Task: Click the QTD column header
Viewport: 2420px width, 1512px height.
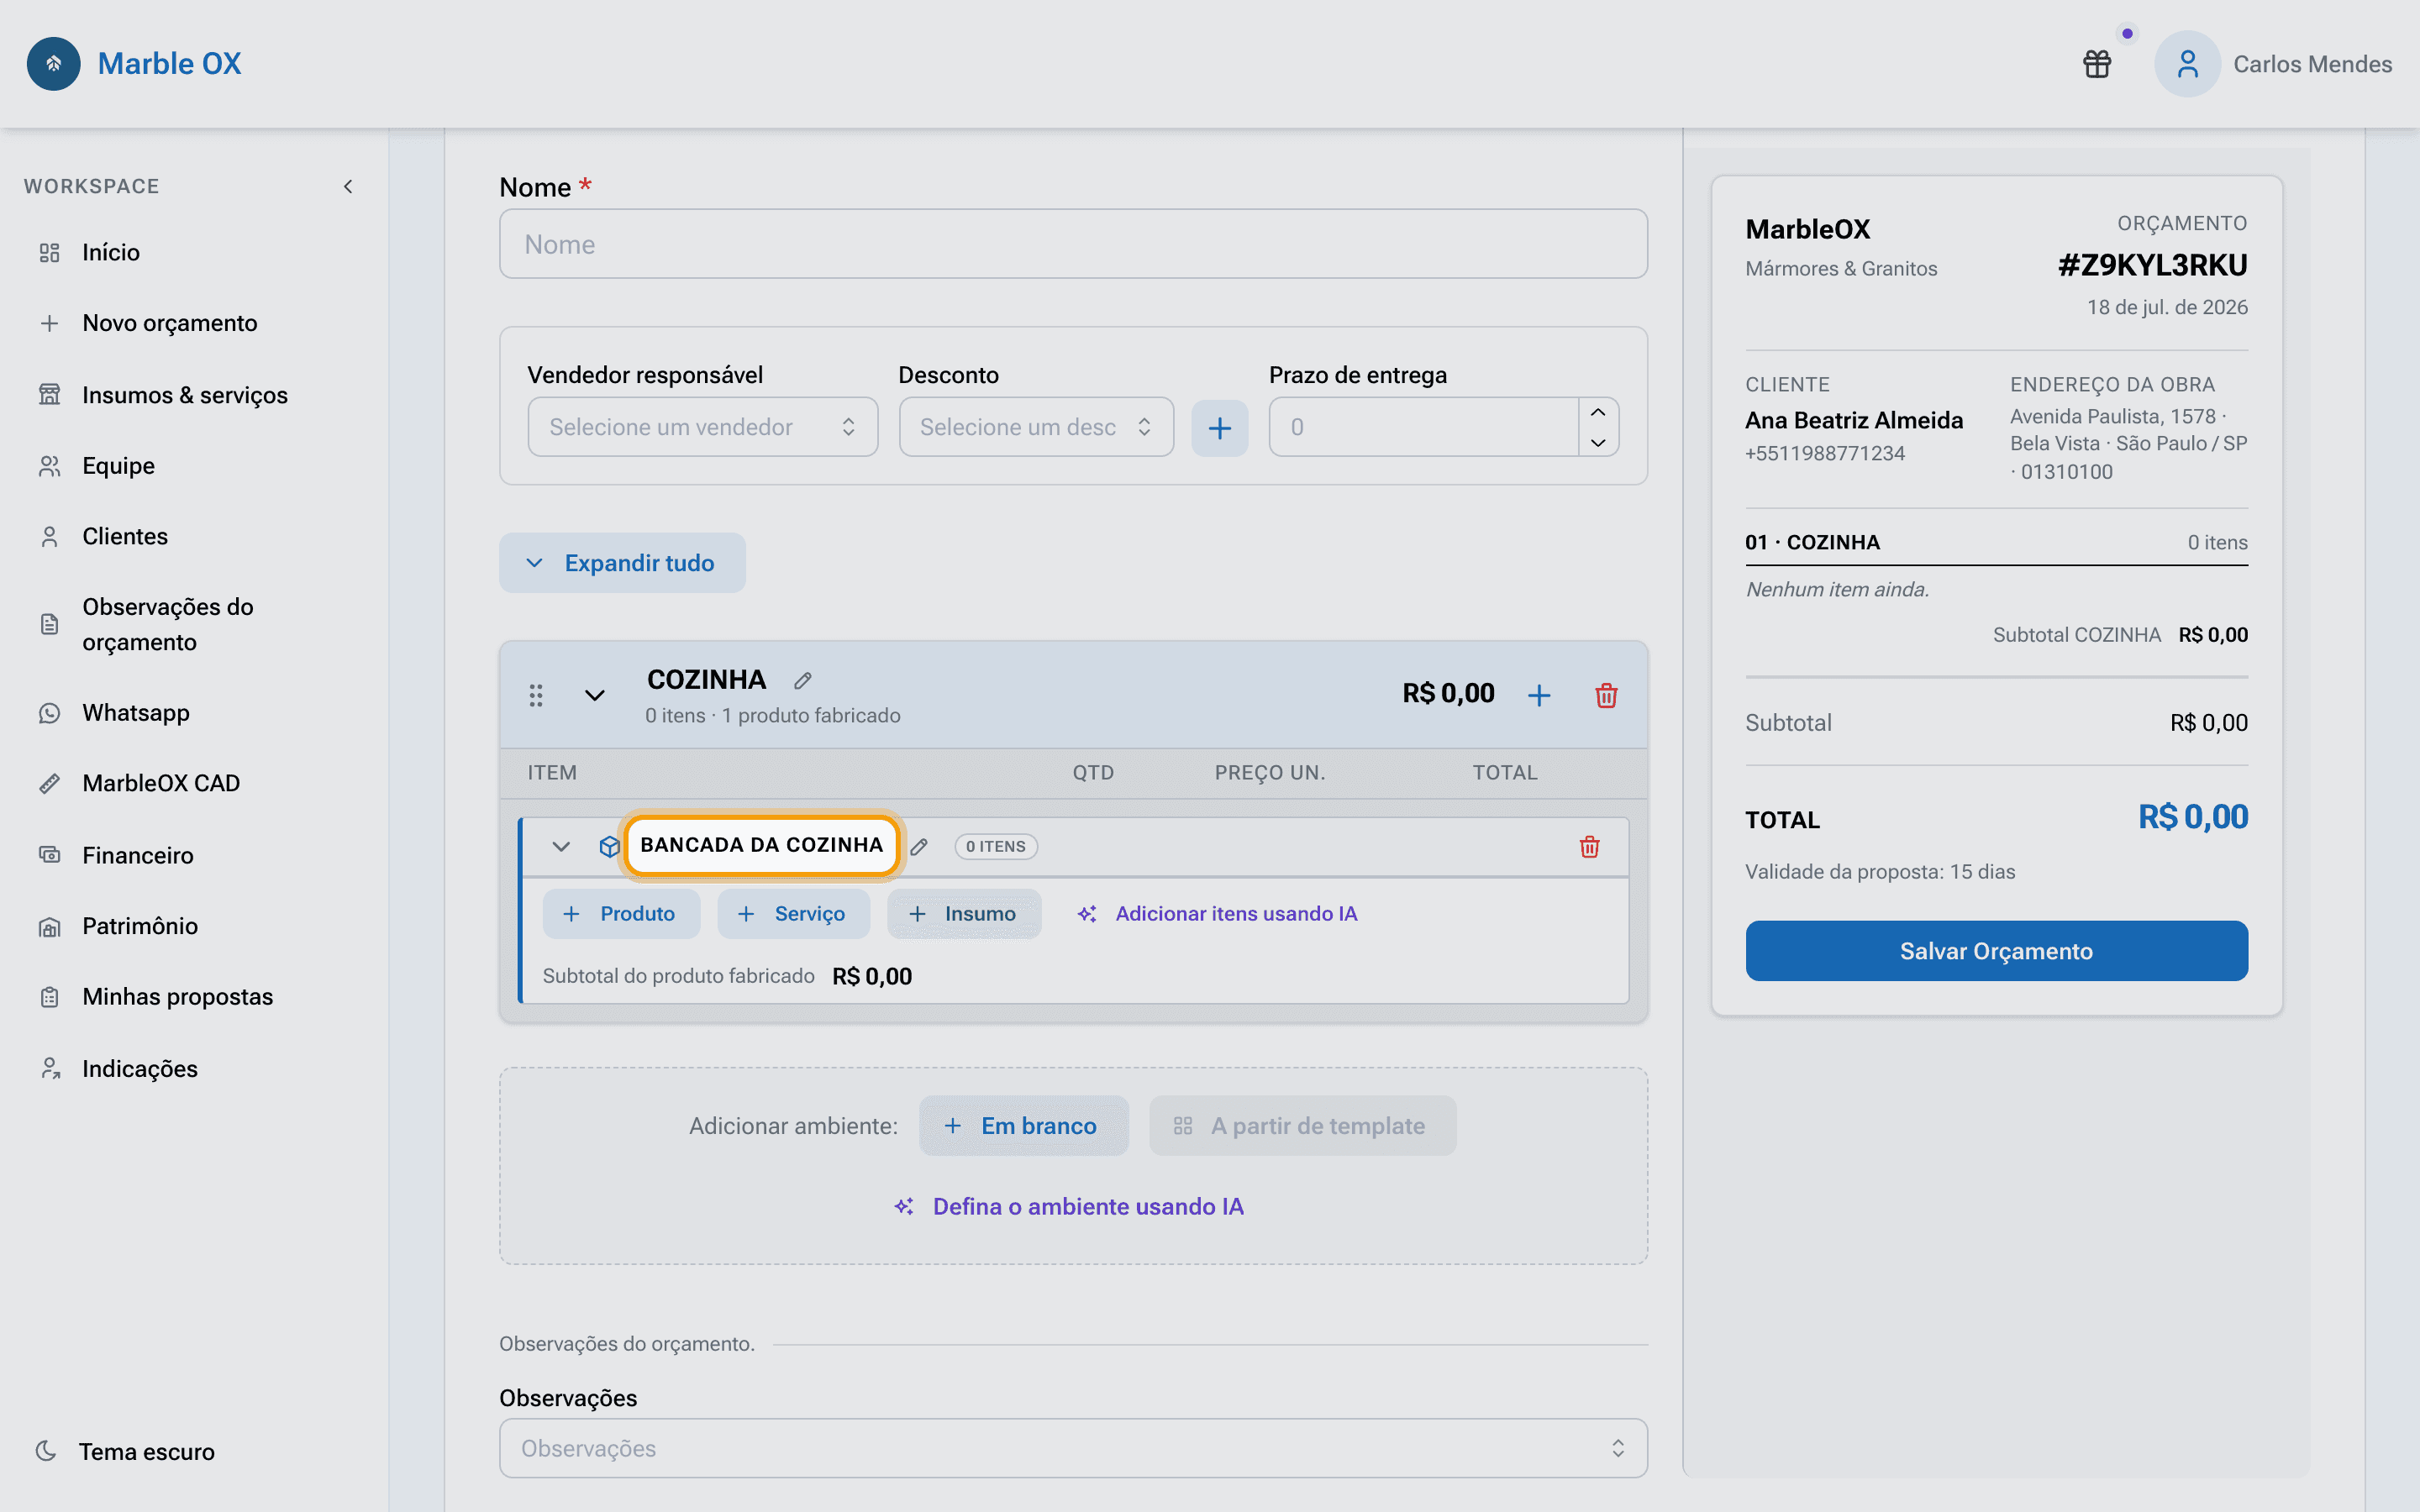Action: pyautogui.click(x=1093, y=773)
